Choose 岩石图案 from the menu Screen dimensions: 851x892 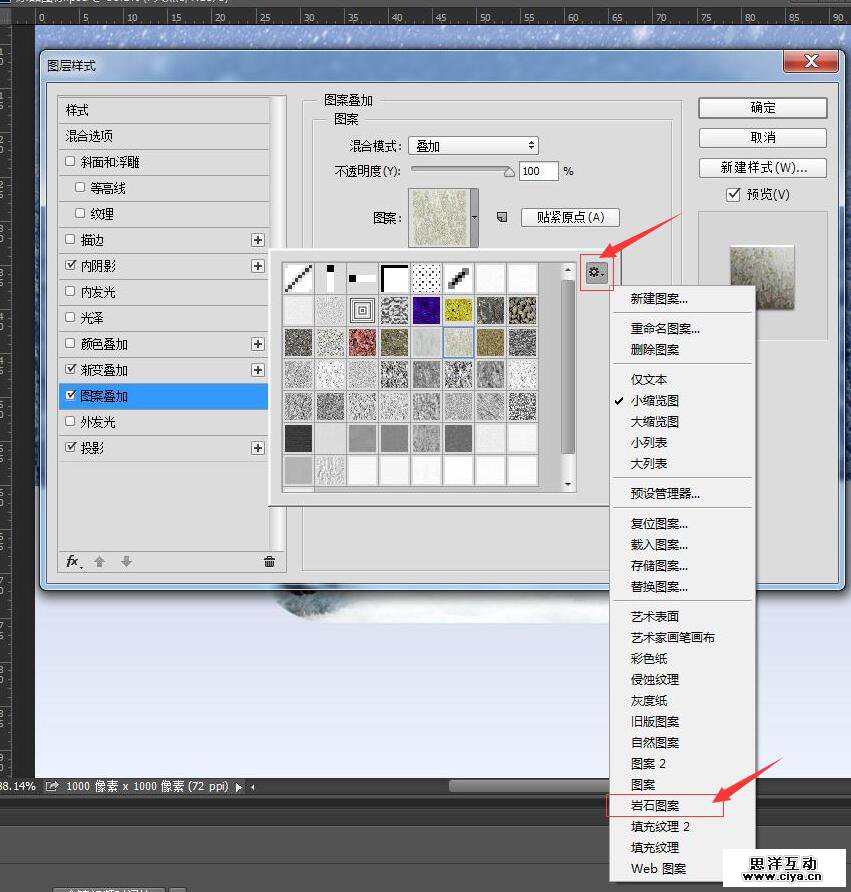655,806
